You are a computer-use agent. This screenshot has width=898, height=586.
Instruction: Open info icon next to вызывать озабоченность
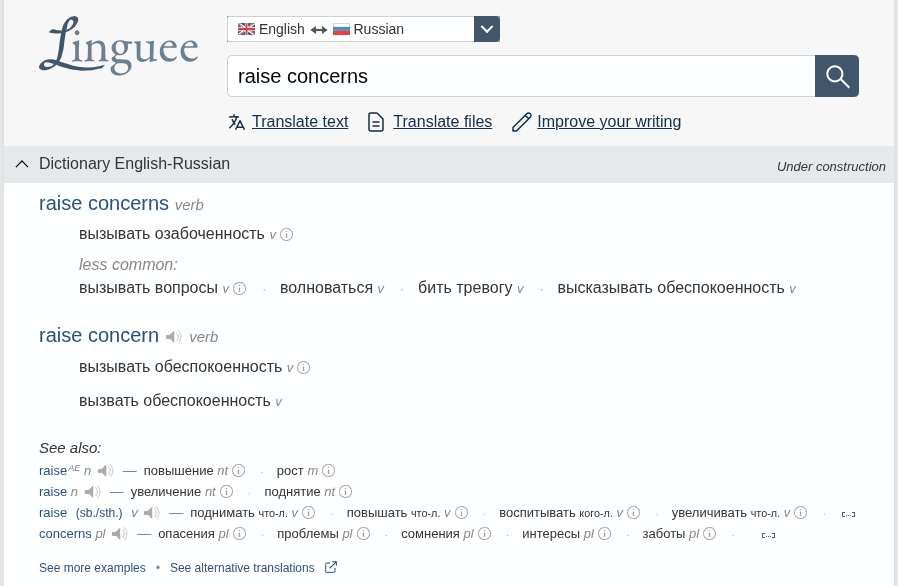pos(287,234)
